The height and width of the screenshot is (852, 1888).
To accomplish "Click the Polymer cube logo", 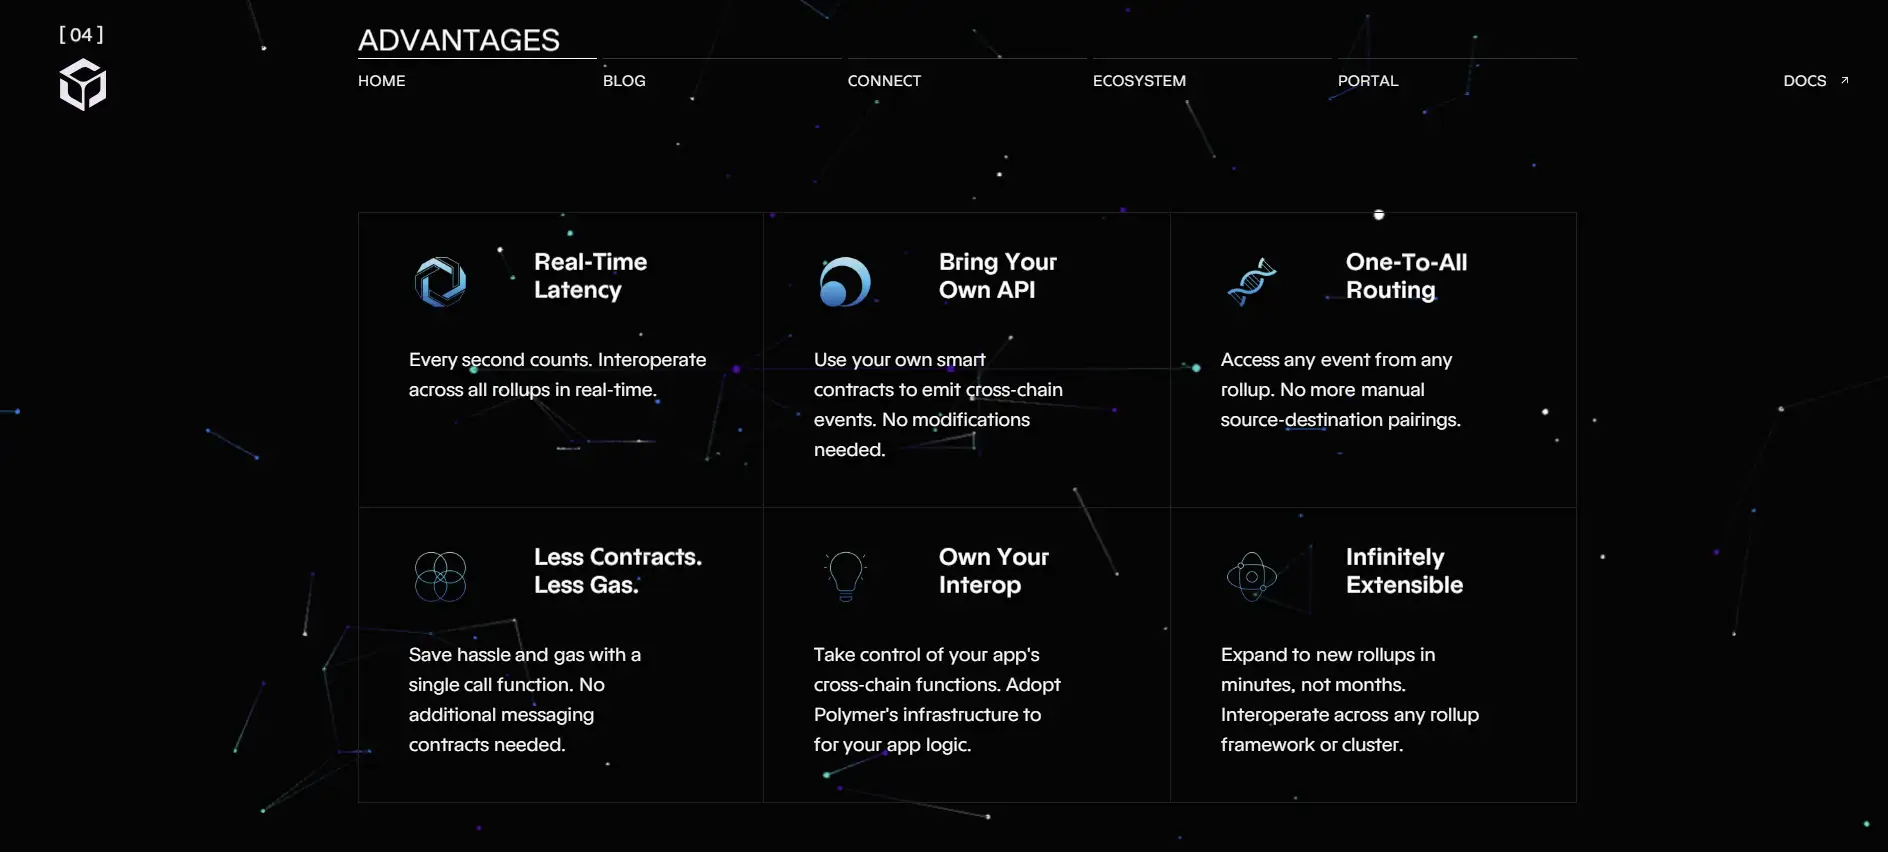I will point(83,84).
